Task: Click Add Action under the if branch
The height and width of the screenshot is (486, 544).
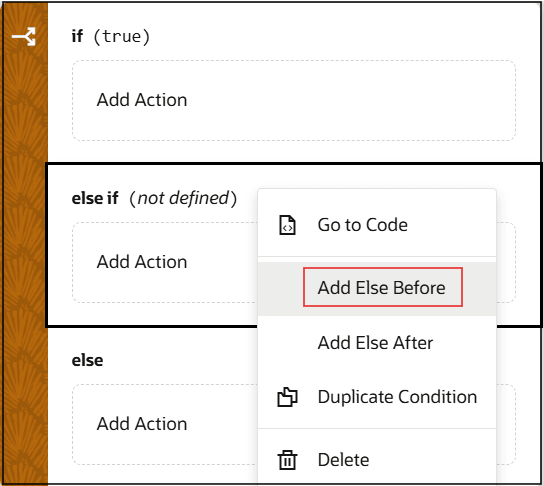Action: 142,100
